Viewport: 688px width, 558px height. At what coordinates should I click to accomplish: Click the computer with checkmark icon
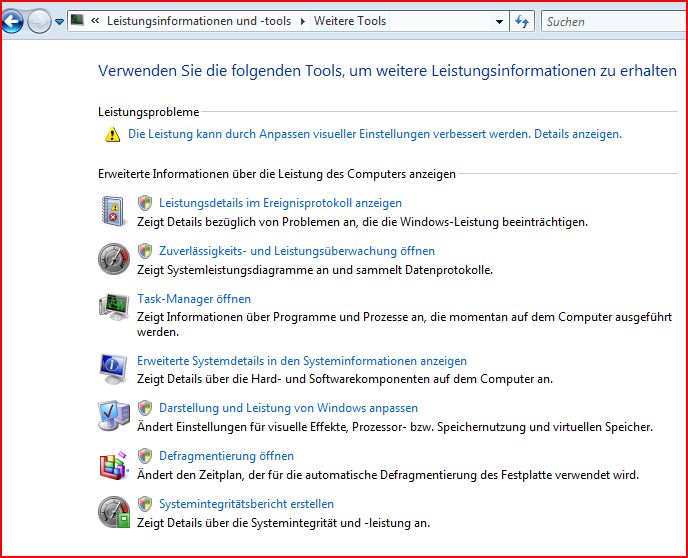[x=114, y=416]
